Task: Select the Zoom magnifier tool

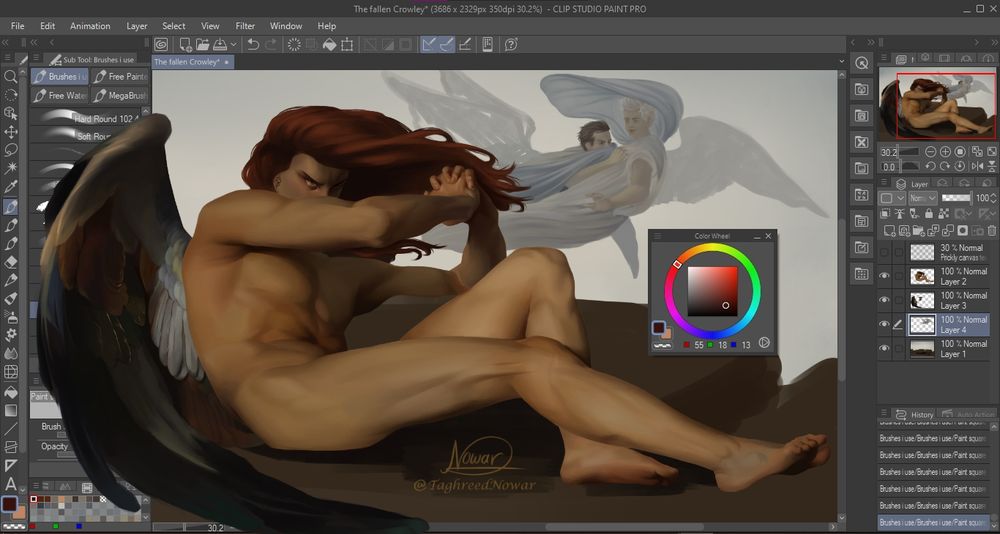Action: point(11,76)
